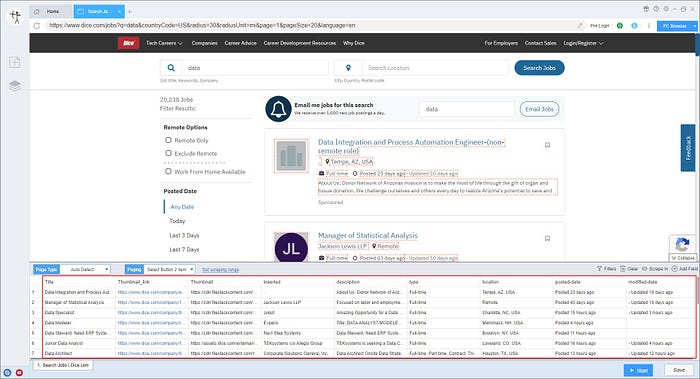This screenshot has width=700, height=379.
Task: Bookmark the Data Integration Engineer job
Action: (547, 145)
